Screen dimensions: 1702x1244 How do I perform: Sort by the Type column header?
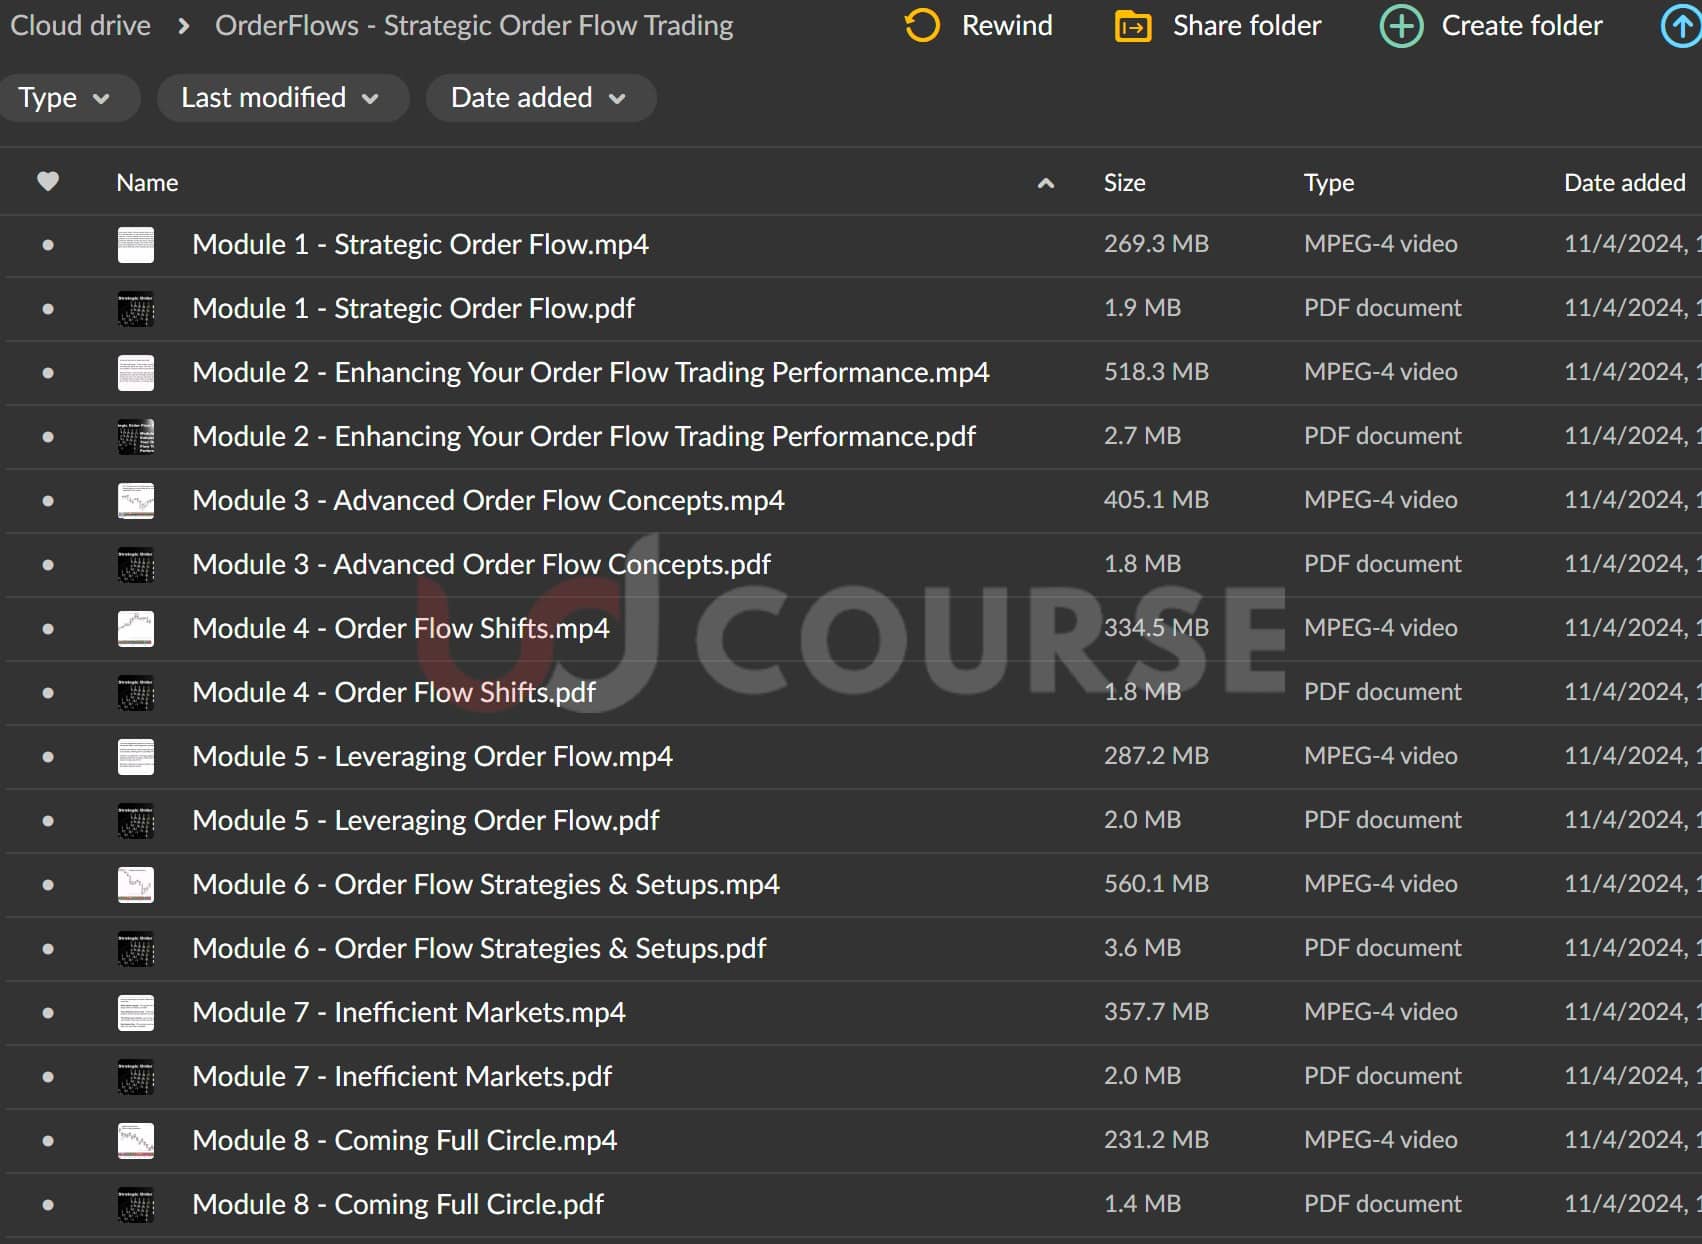(x=1328, y=183)
